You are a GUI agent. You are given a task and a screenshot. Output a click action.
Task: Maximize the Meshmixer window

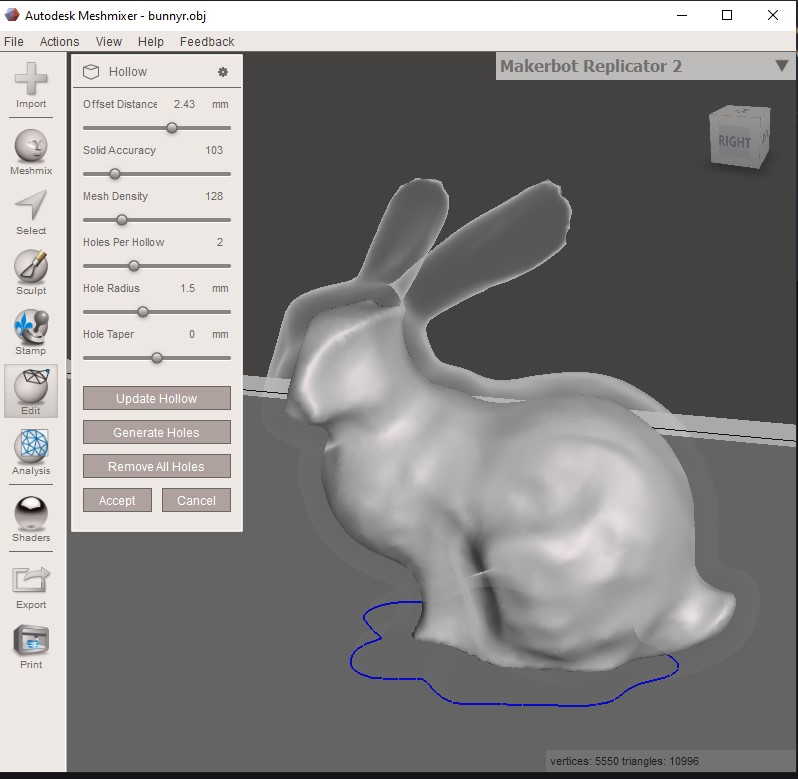tap(727, 15)
